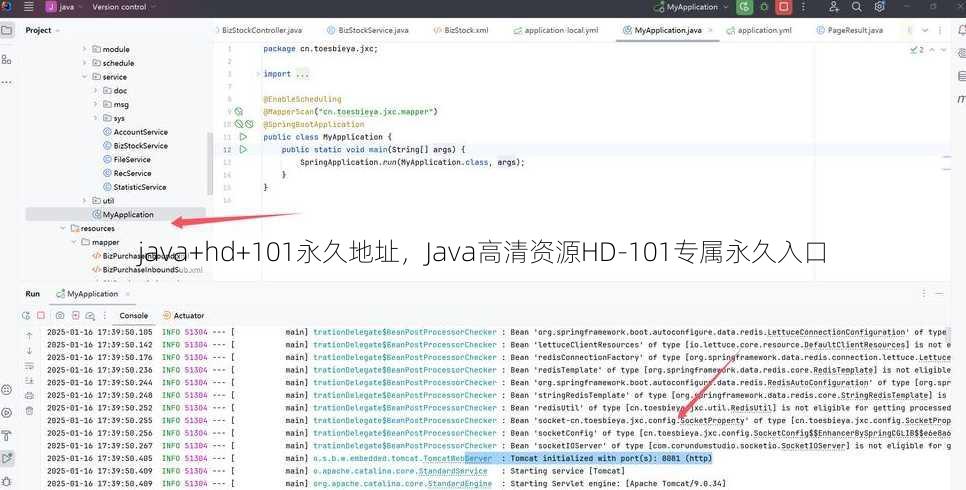The width and height of the screenshot is (966, 490).
Task: Click the console scroll-up arrow icon
Action: coord(29,336)
